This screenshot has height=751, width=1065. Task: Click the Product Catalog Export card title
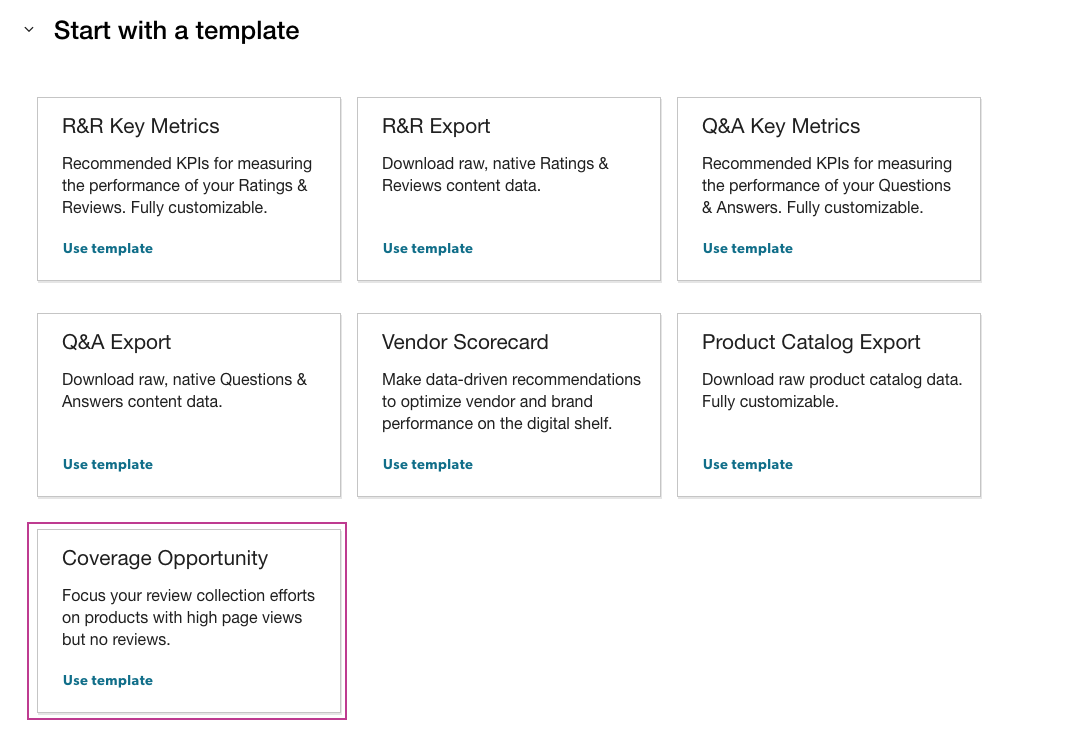coord(811,342)
